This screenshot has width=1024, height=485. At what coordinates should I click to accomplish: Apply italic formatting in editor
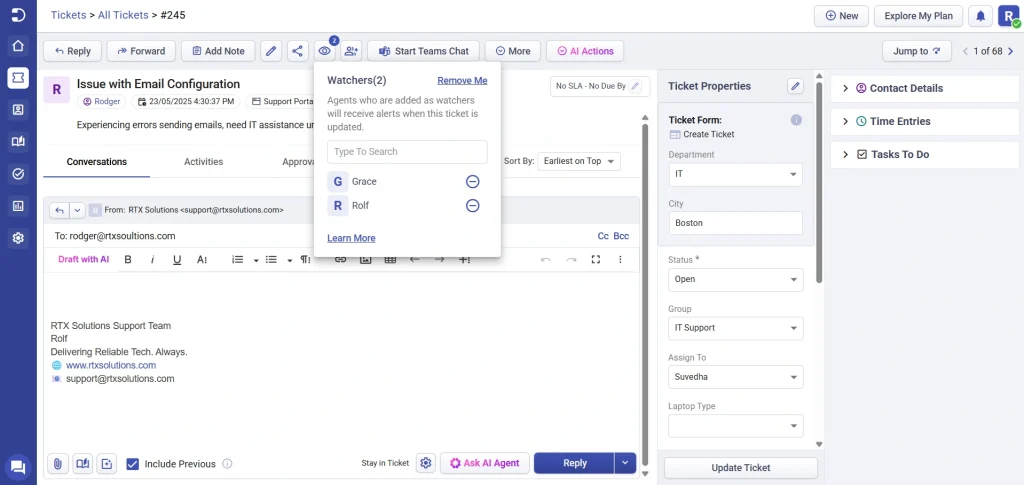(x=152, y=260)
